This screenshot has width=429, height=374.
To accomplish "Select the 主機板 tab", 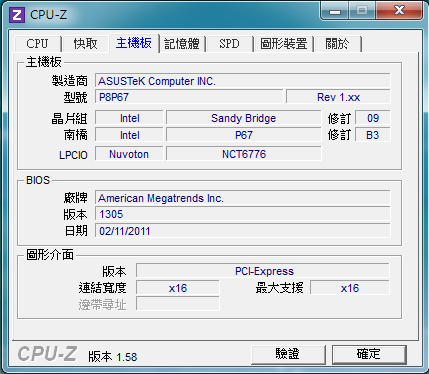I will tap(134, 43).
